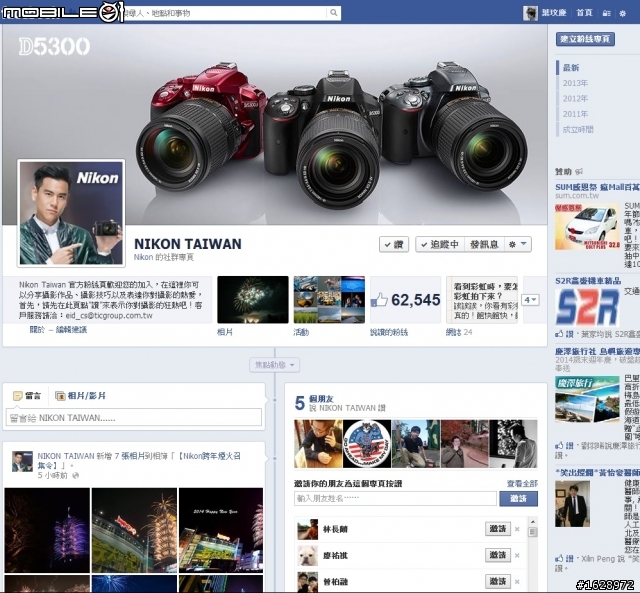Open NIKON TAIWAN post author avatar
Screen dimensions: 640x593
[x=22, y=462]
